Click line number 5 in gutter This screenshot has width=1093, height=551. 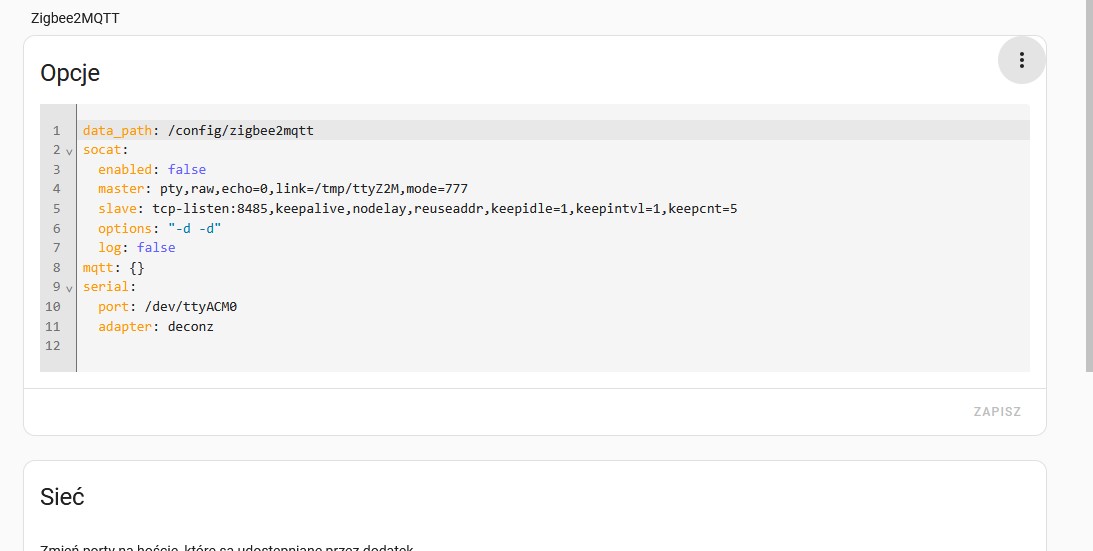[56, 209]
